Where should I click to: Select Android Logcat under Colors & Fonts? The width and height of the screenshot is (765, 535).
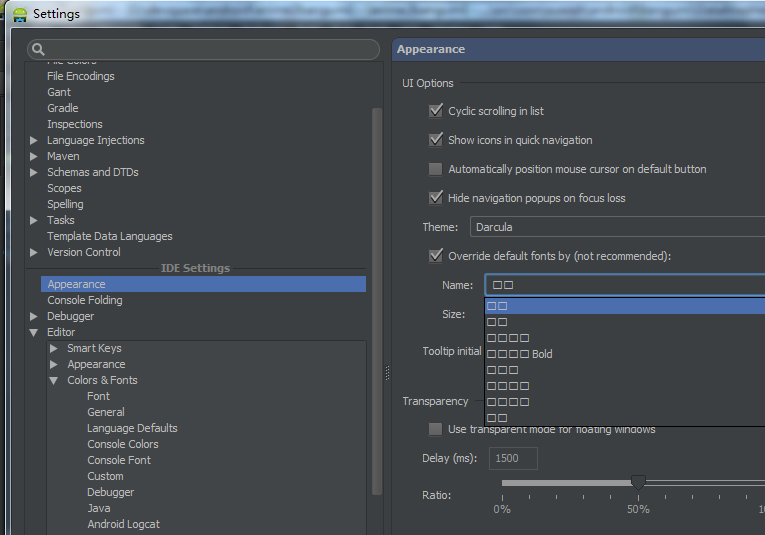123,524
